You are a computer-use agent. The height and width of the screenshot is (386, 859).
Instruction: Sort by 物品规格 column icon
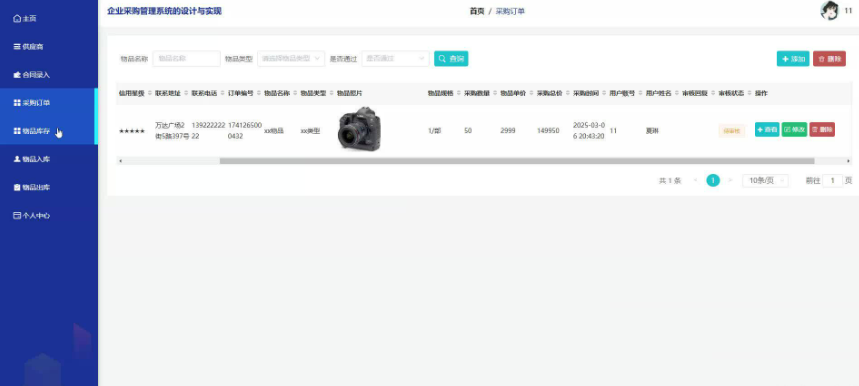pos(458,93)
